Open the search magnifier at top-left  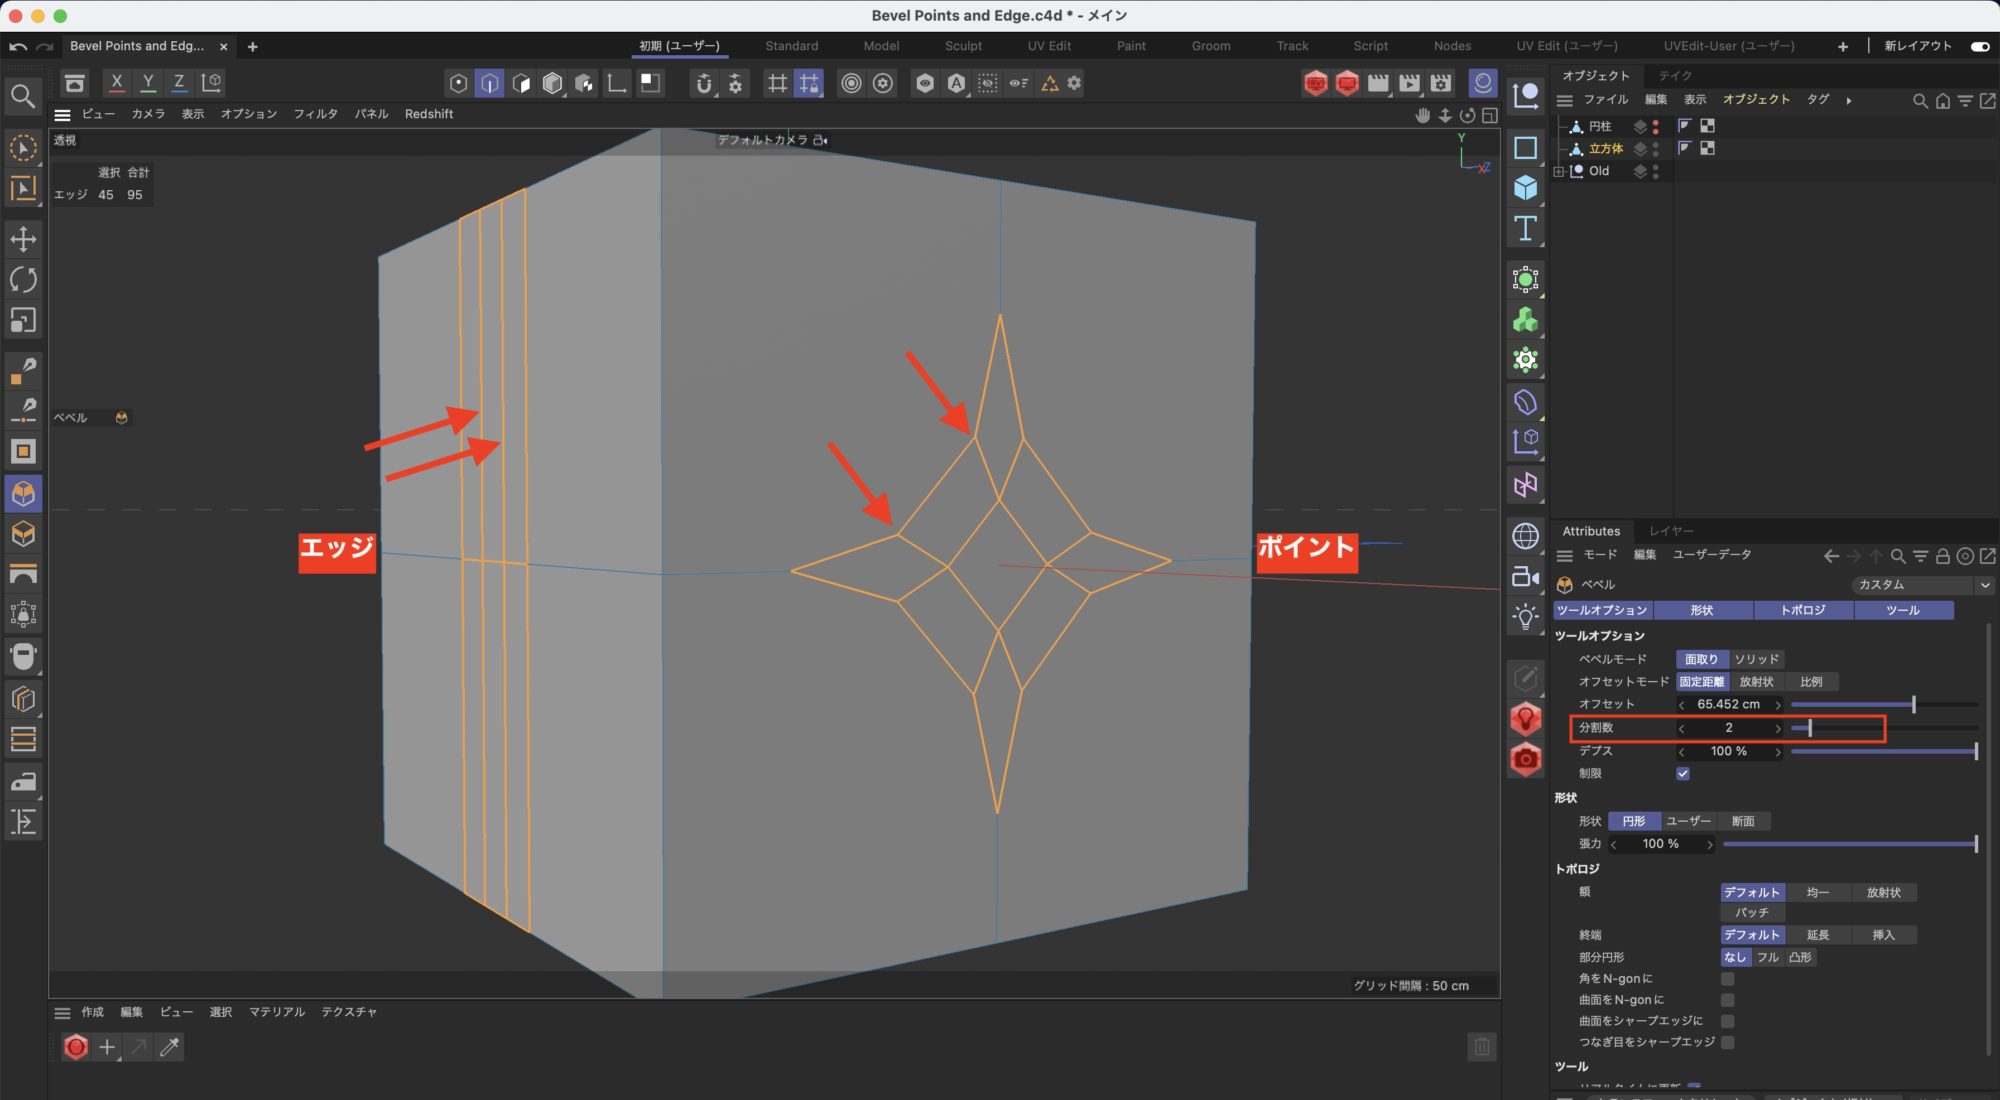click(23, 96)
